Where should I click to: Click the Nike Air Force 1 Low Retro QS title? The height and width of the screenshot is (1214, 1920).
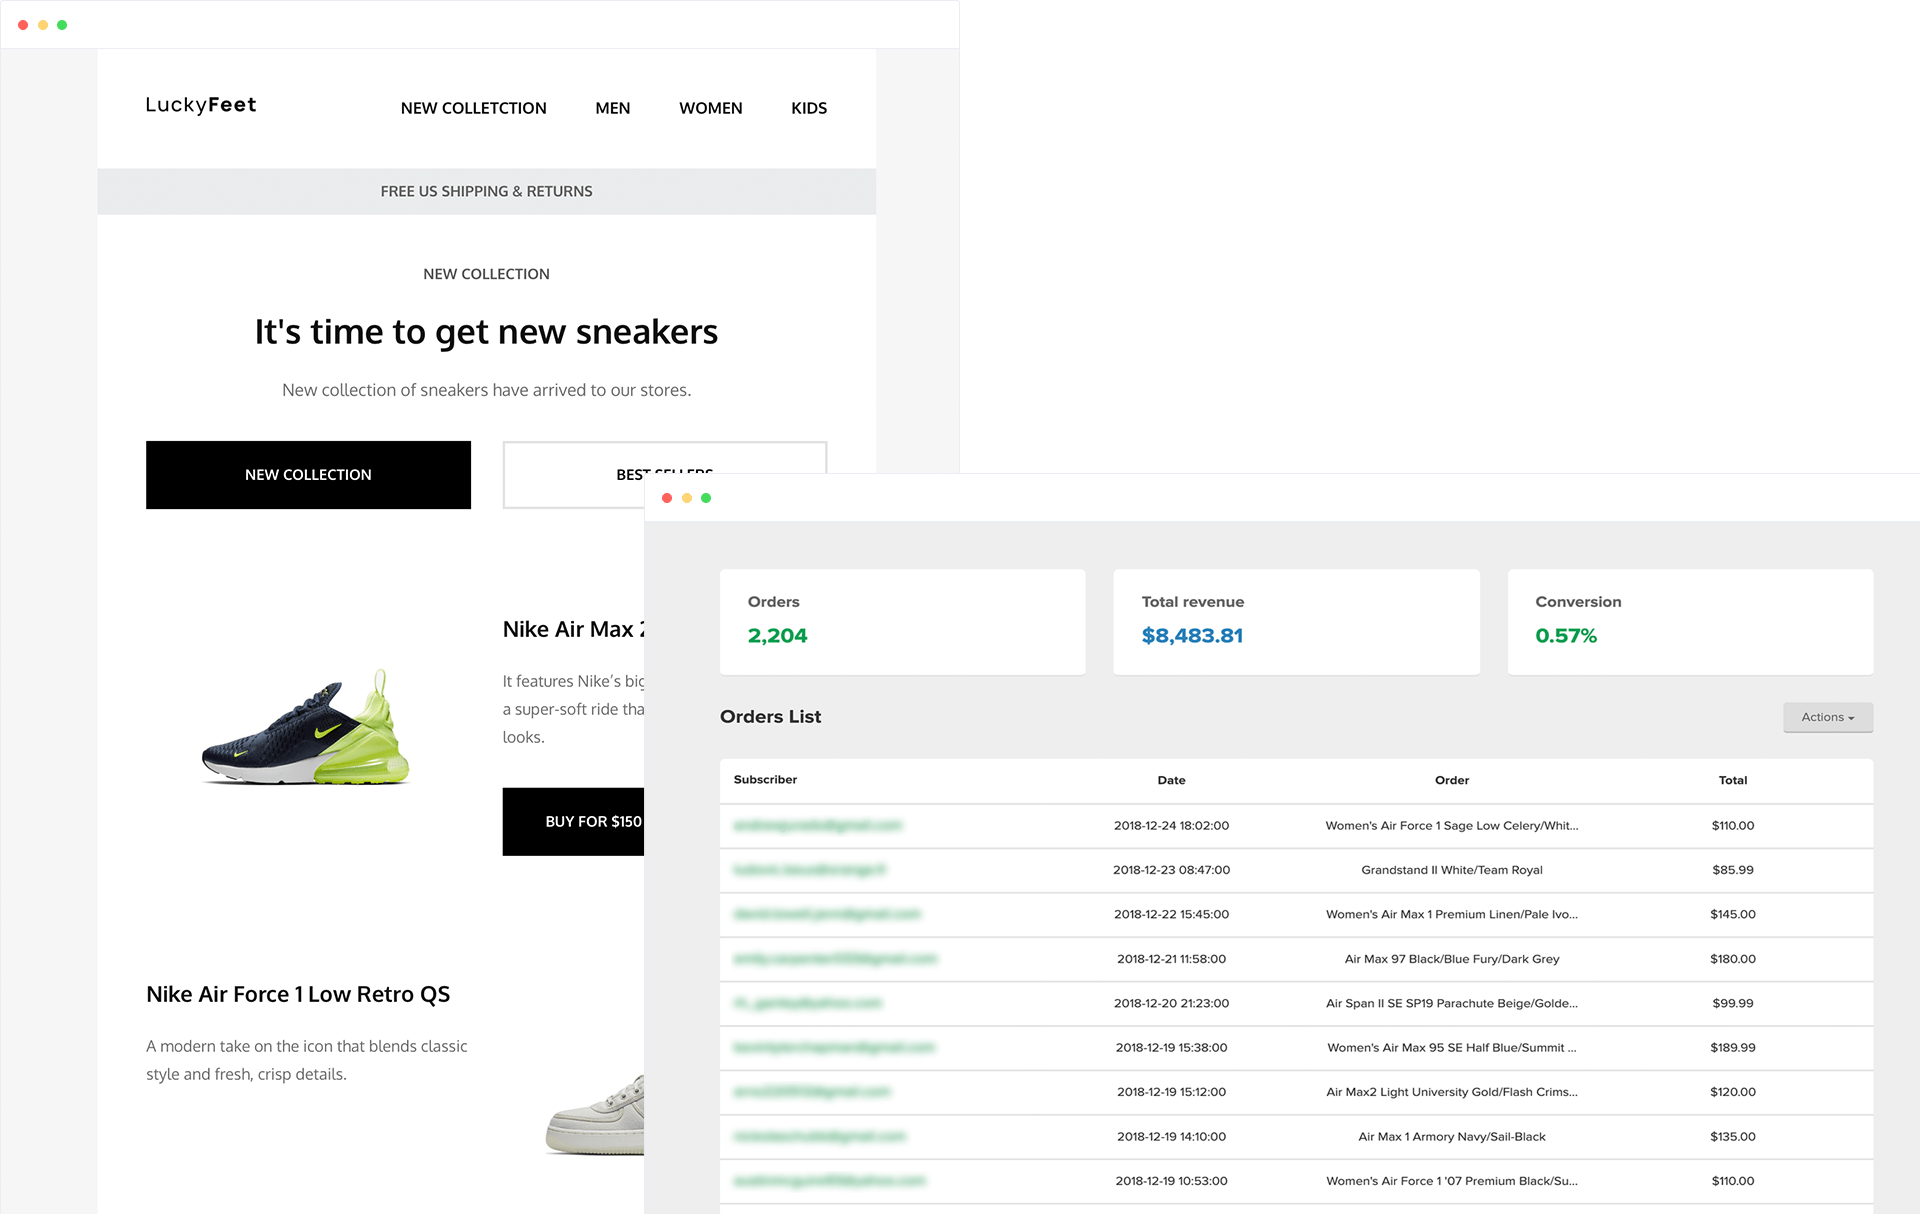click(298, 994)
